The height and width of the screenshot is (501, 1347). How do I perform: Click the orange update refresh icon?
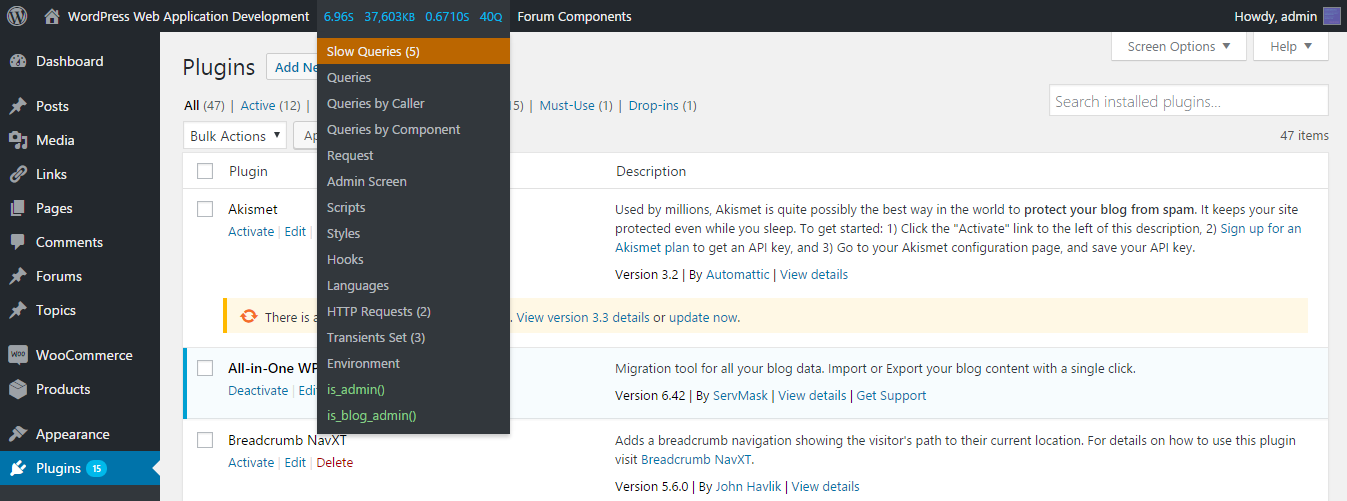[249, 317]
